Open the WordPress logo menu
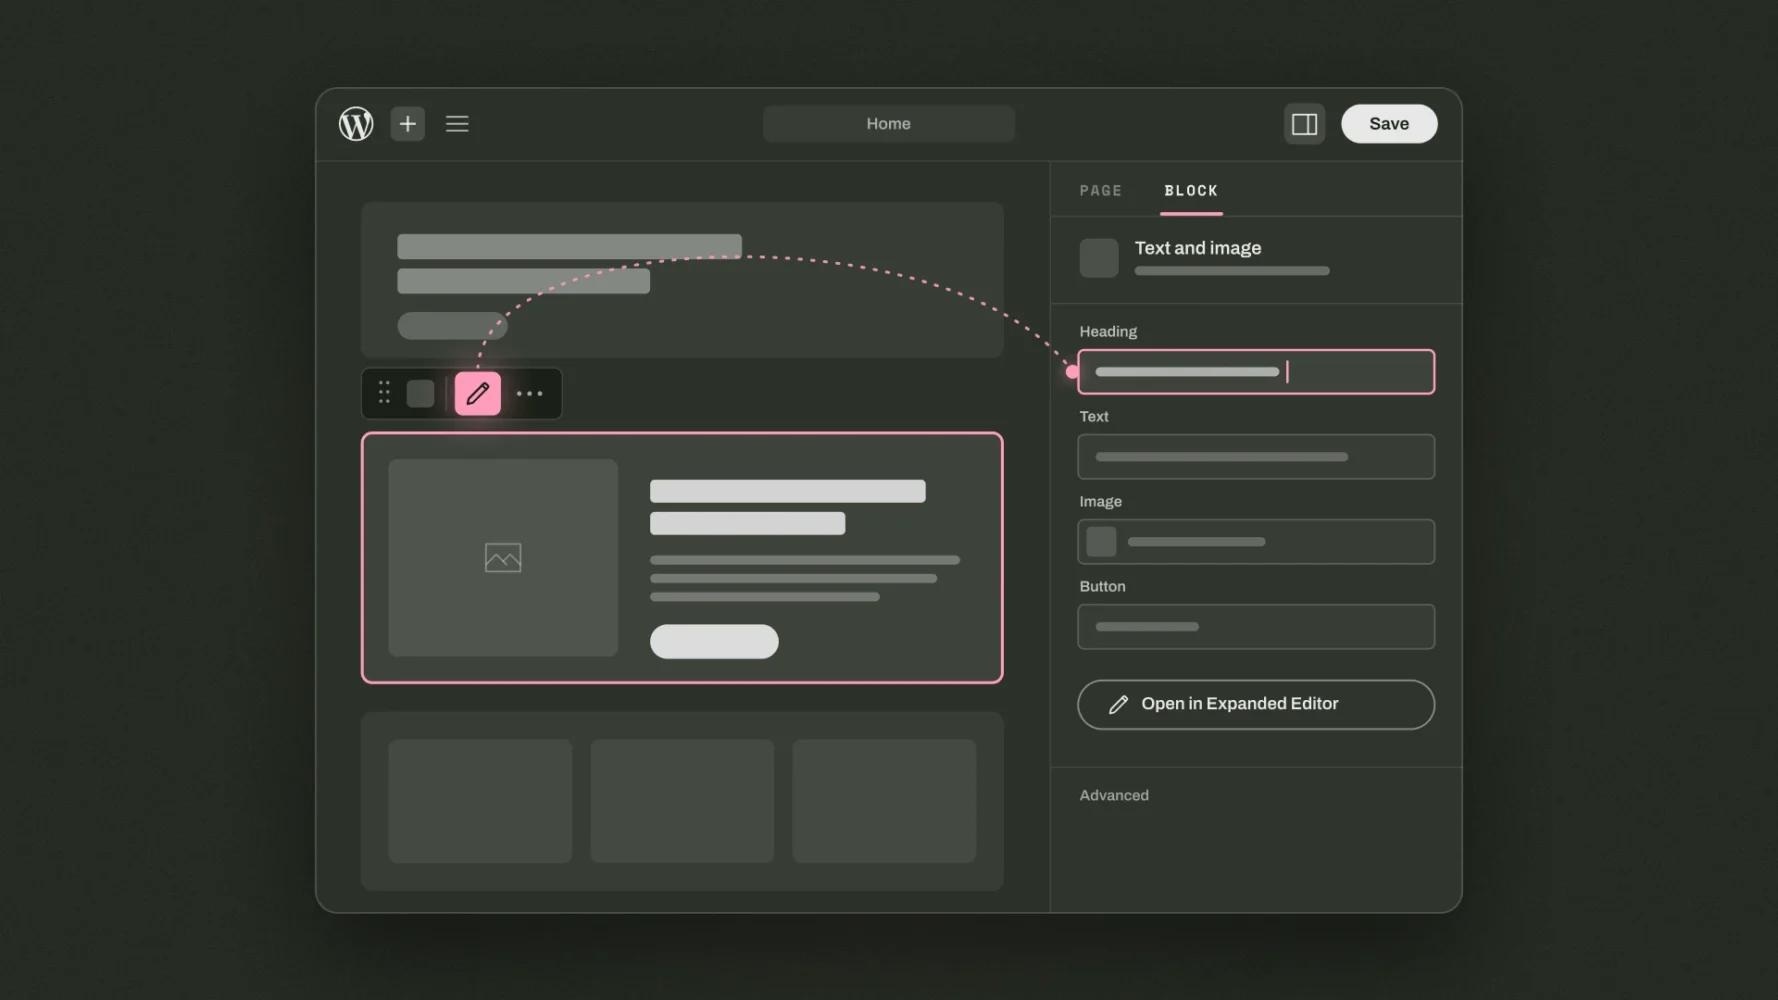 (356, 124)
